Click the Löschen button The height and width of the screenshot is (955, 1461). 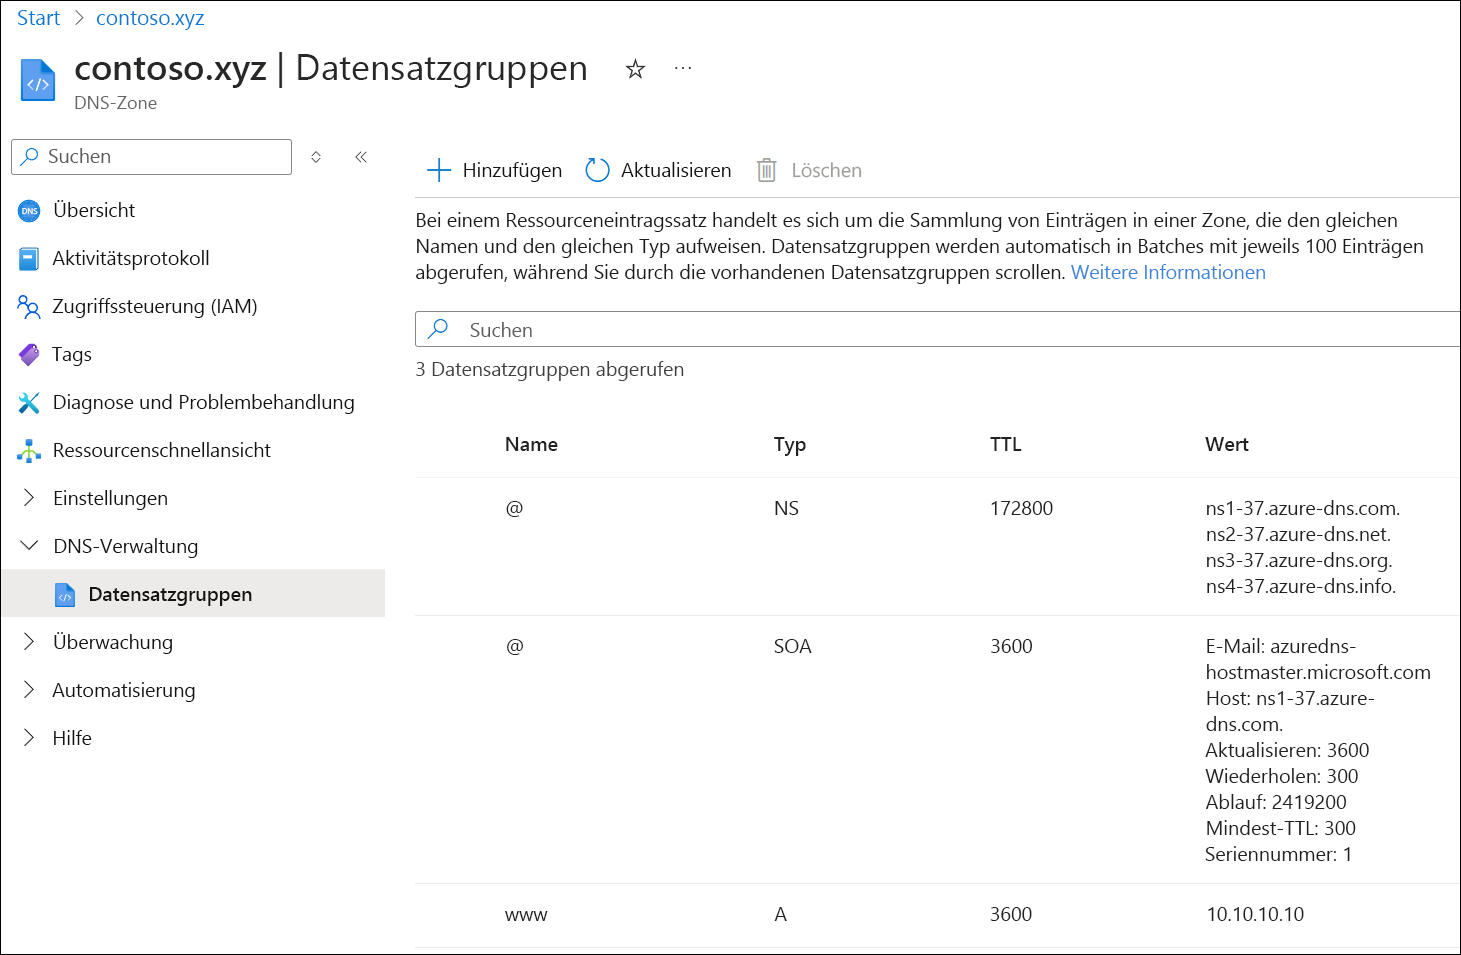[809, 170]
